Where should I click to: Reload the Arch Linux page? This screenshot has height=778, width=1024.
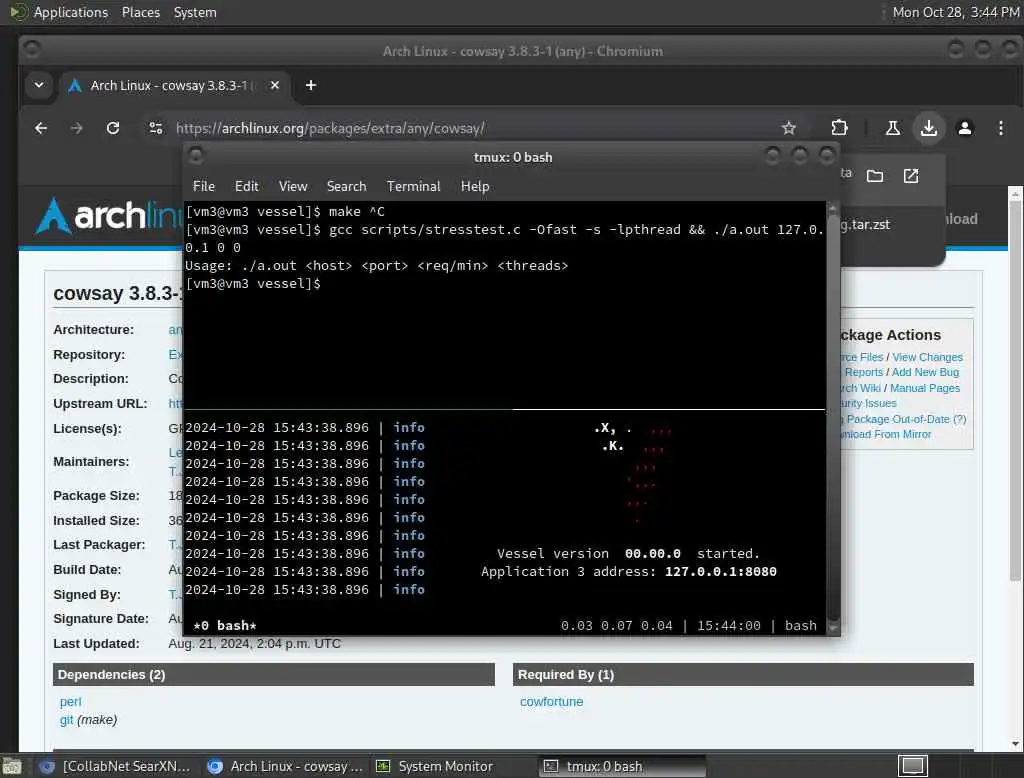[113, 128]
